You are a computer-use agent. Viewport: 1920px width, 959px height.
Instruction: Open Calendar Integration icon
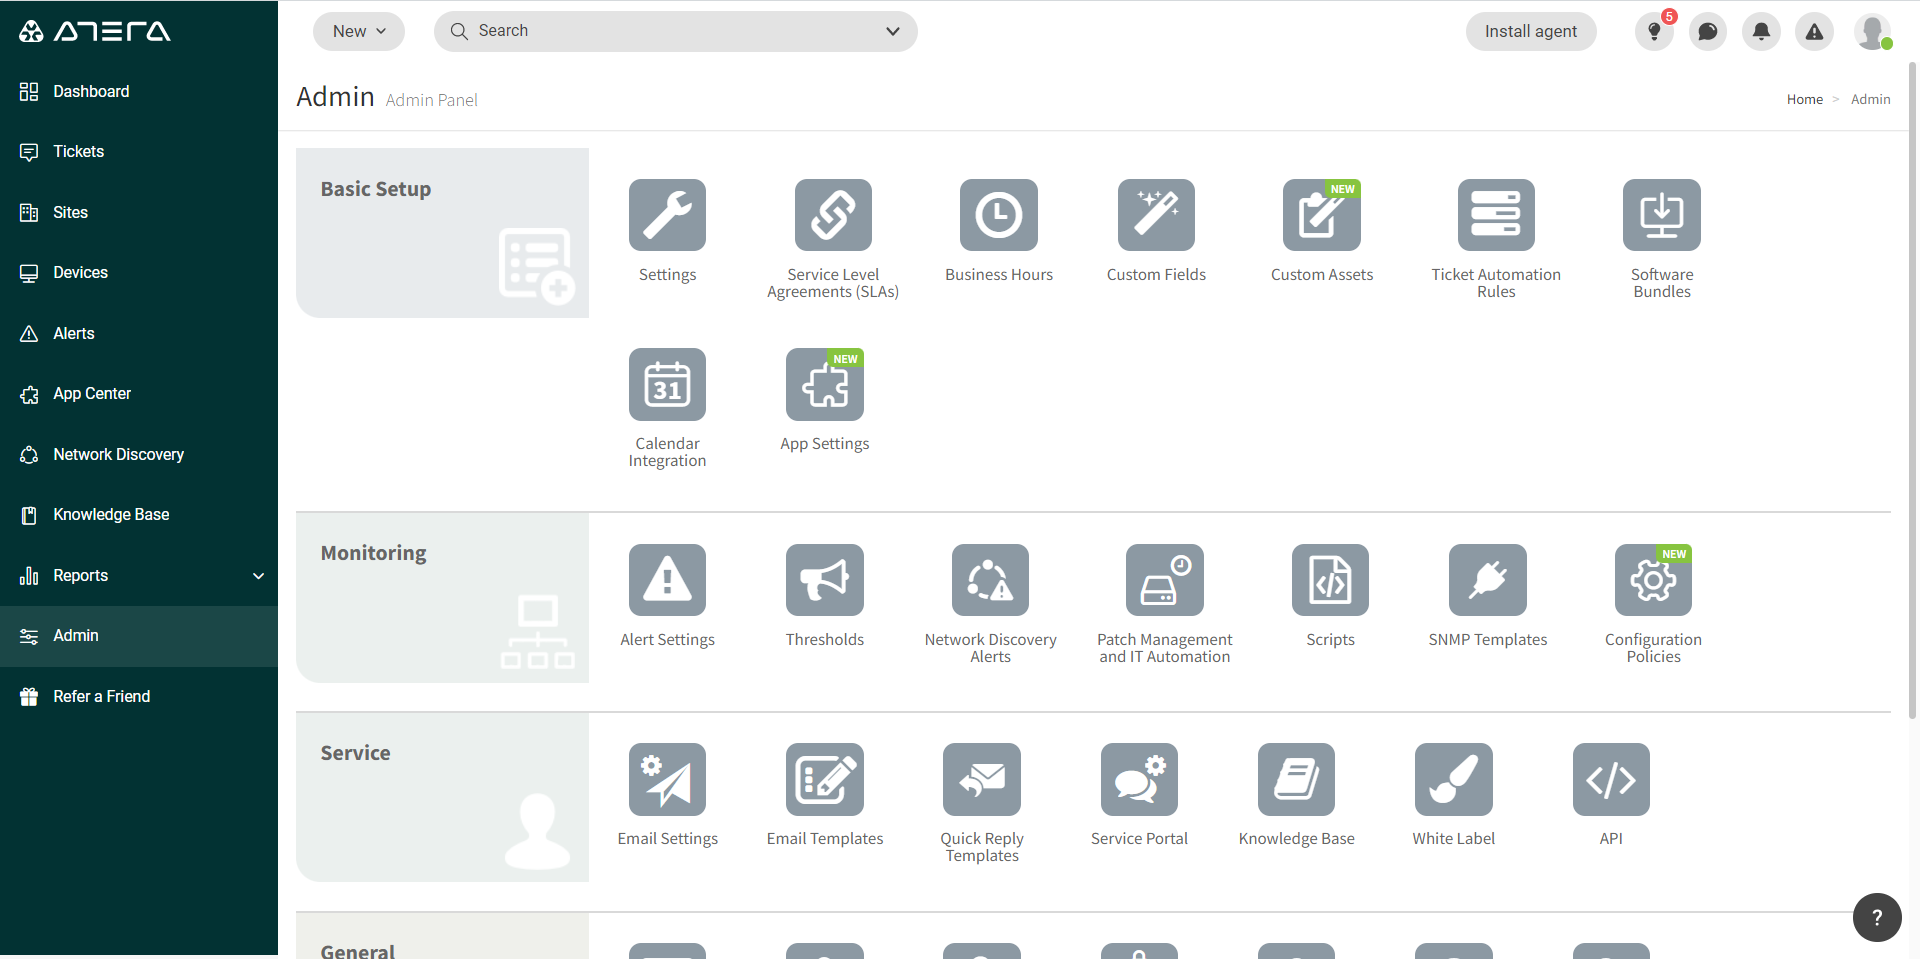click(667, 384)
